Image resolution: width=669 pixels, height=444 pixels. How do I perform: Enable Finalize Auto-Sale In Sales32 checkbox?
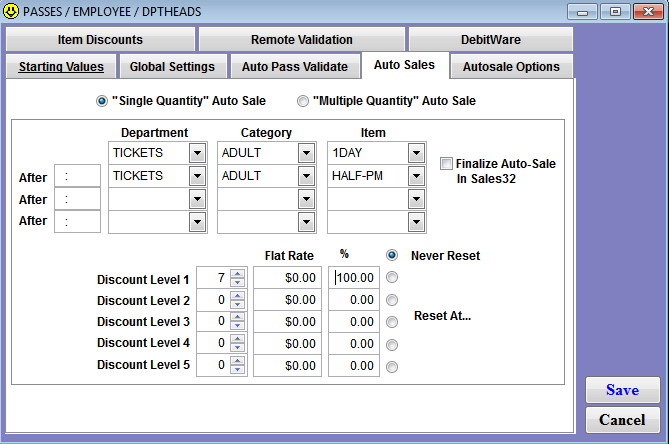pyautogui.click(x=446, y=163)
